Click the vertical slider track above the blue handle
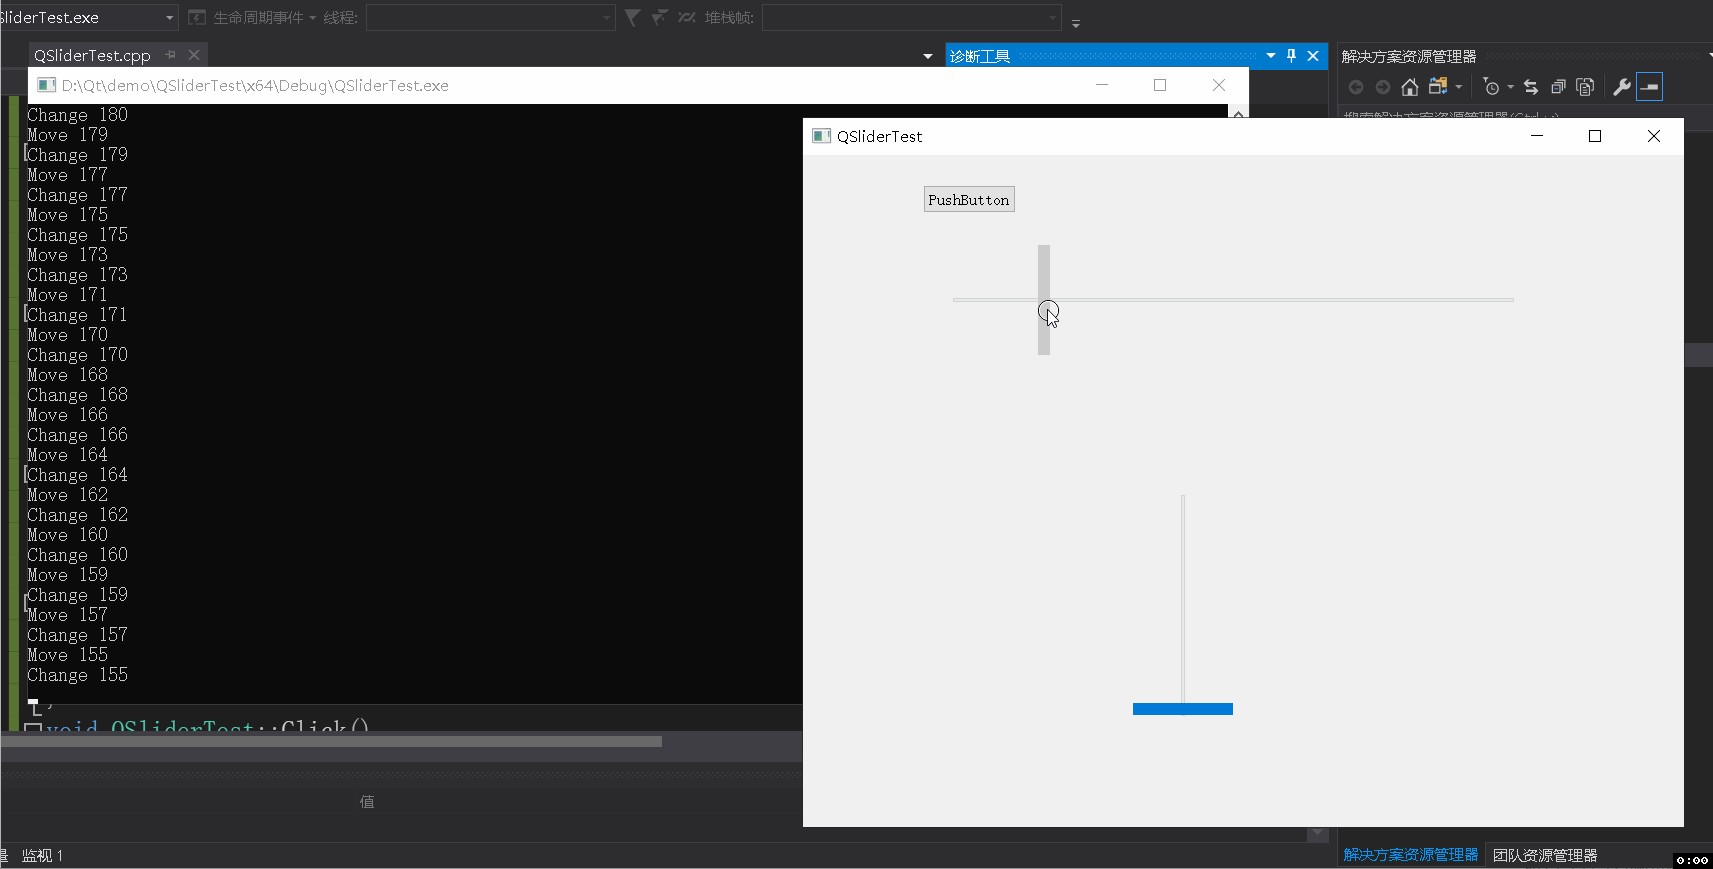This screenshot has width=1713, height=869. tap(1183, 599)
